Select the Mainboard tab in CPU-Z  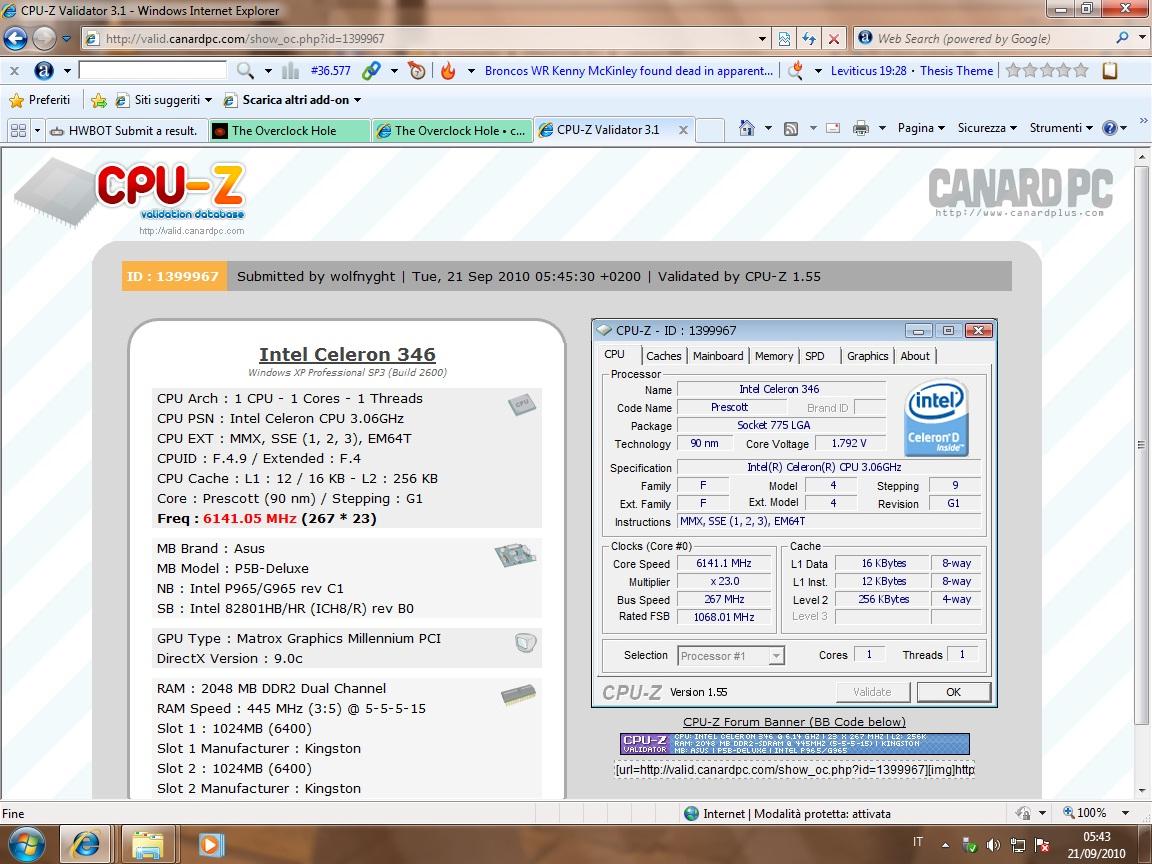[x=718, y=356]
